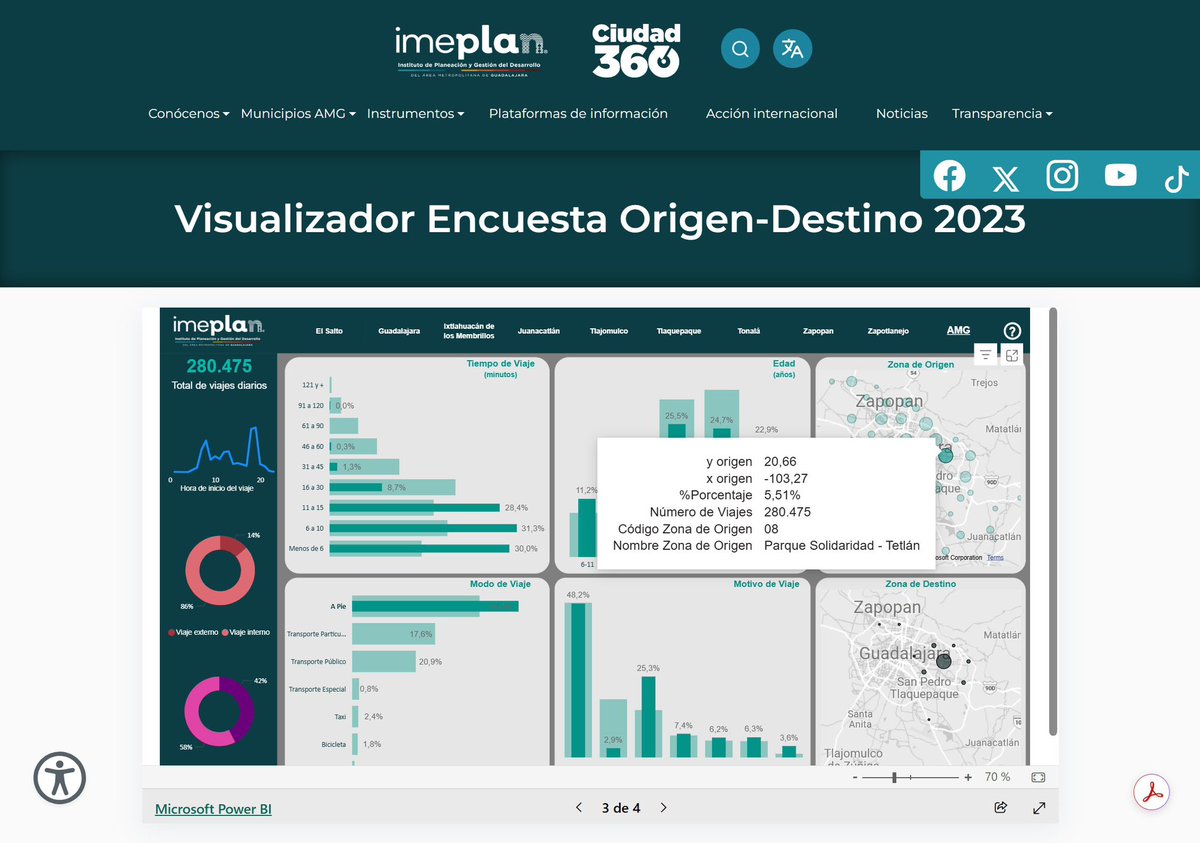The height and width of the screenshot is (843, 1200).
Task: Click the '11 a 15' travel time bar
Action: (x=414, y=508)
